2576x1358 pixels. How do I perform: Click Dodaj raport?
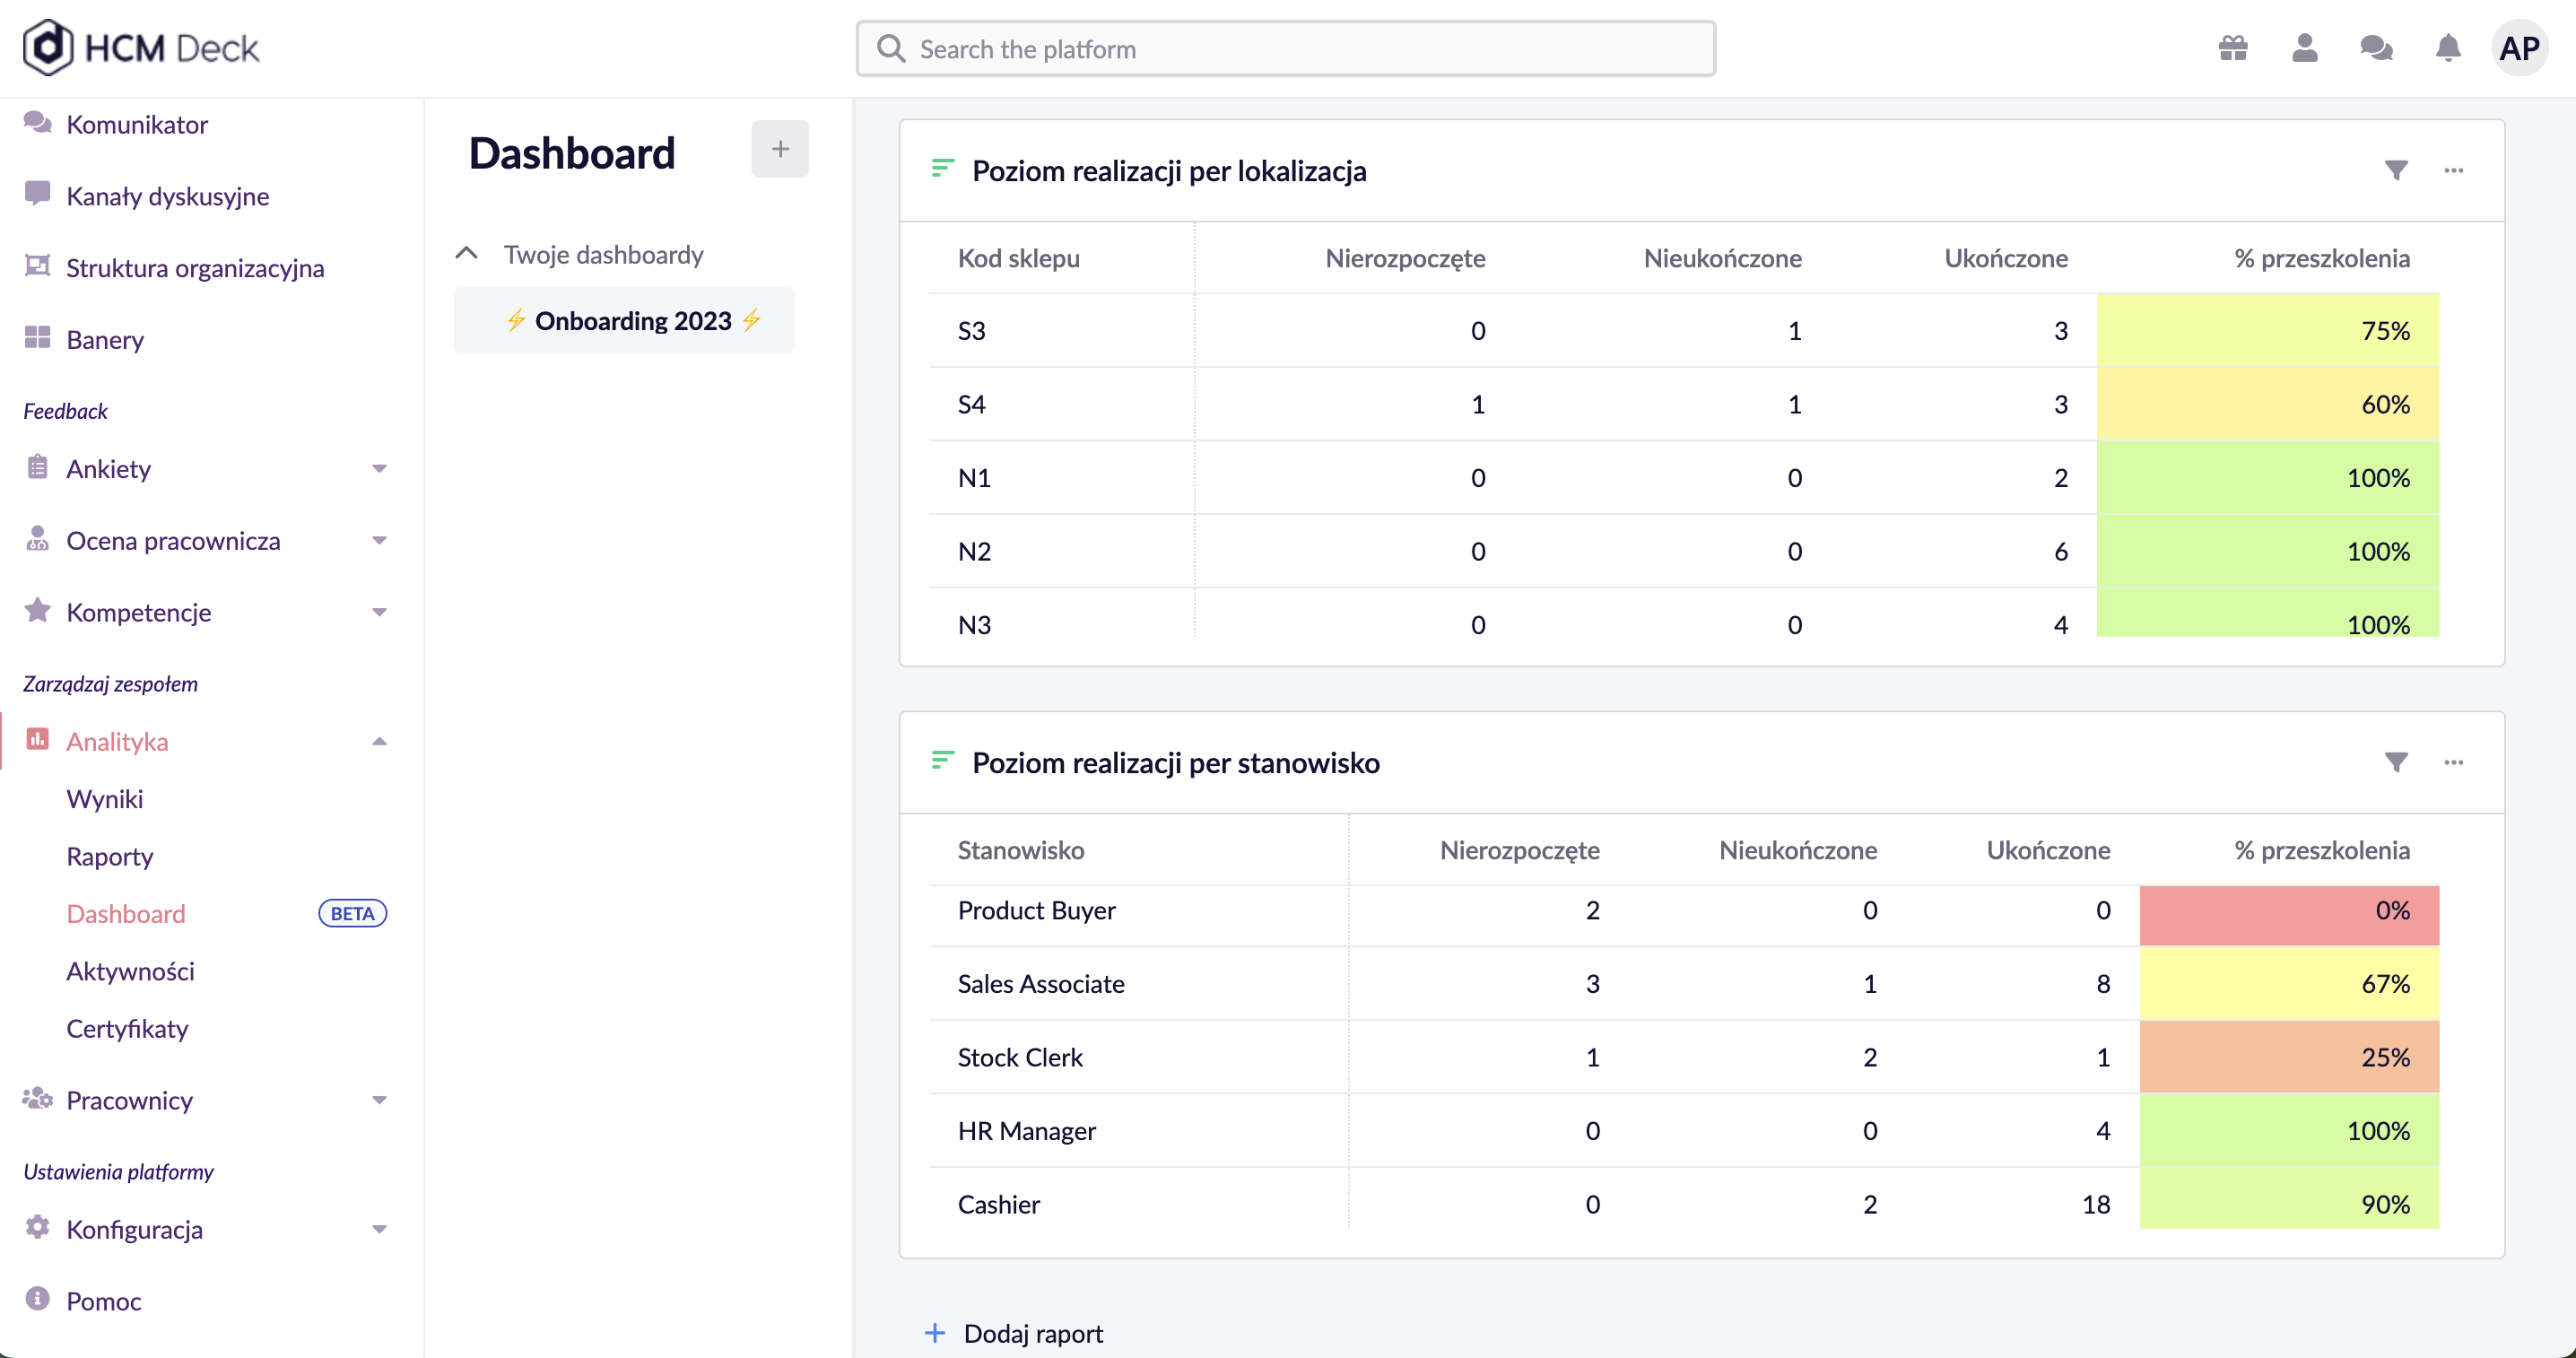point(1015,1333)
